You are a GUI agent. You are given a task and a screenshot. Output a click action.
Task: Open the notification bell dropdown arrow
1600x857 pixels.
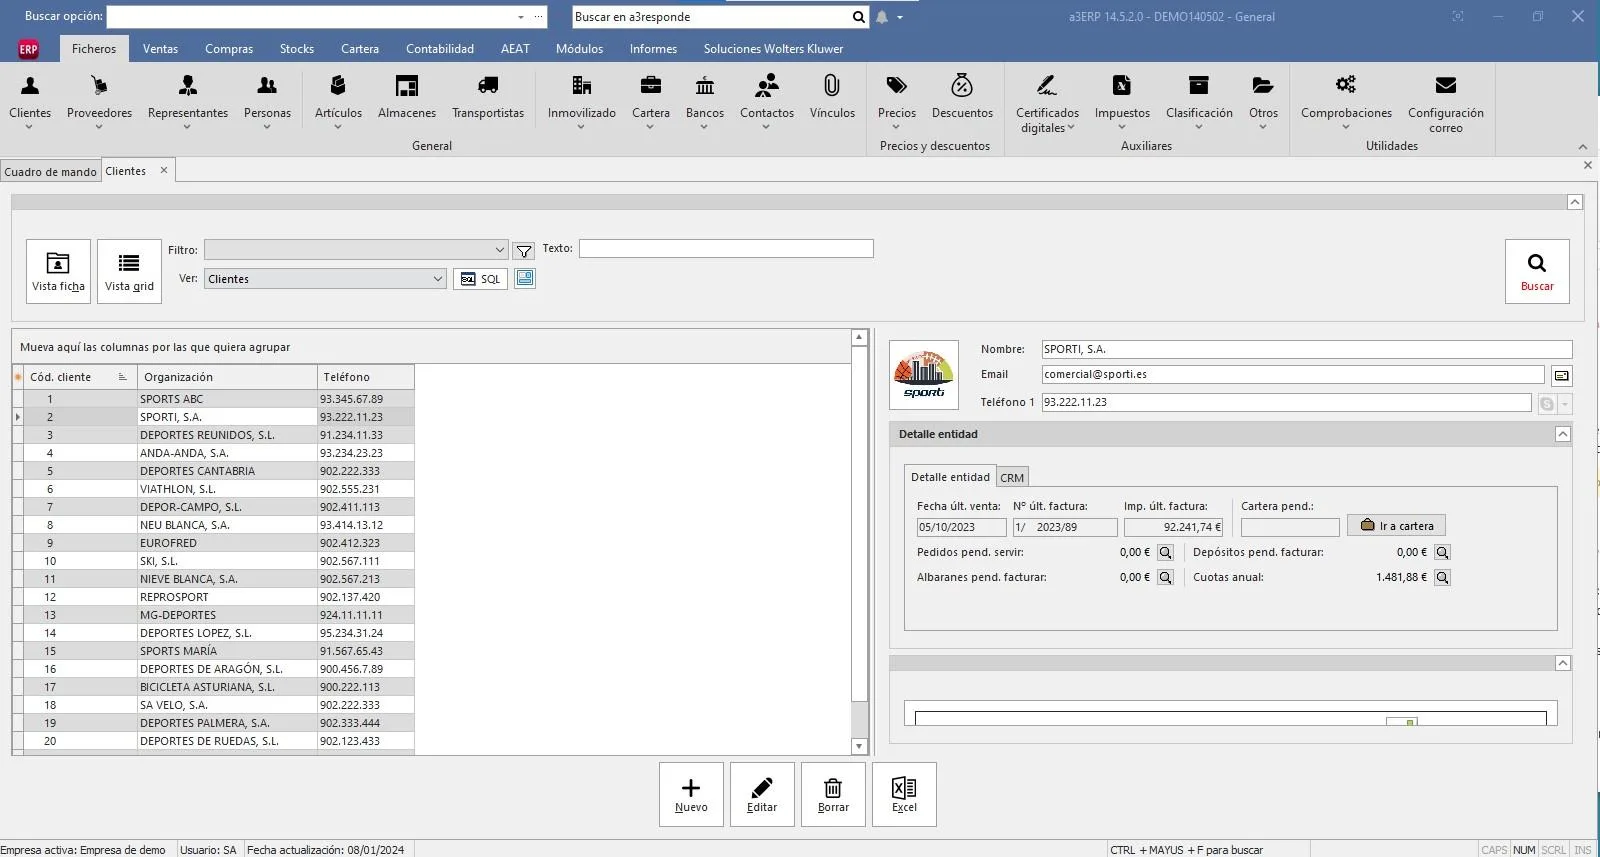[x=900, y=17]
